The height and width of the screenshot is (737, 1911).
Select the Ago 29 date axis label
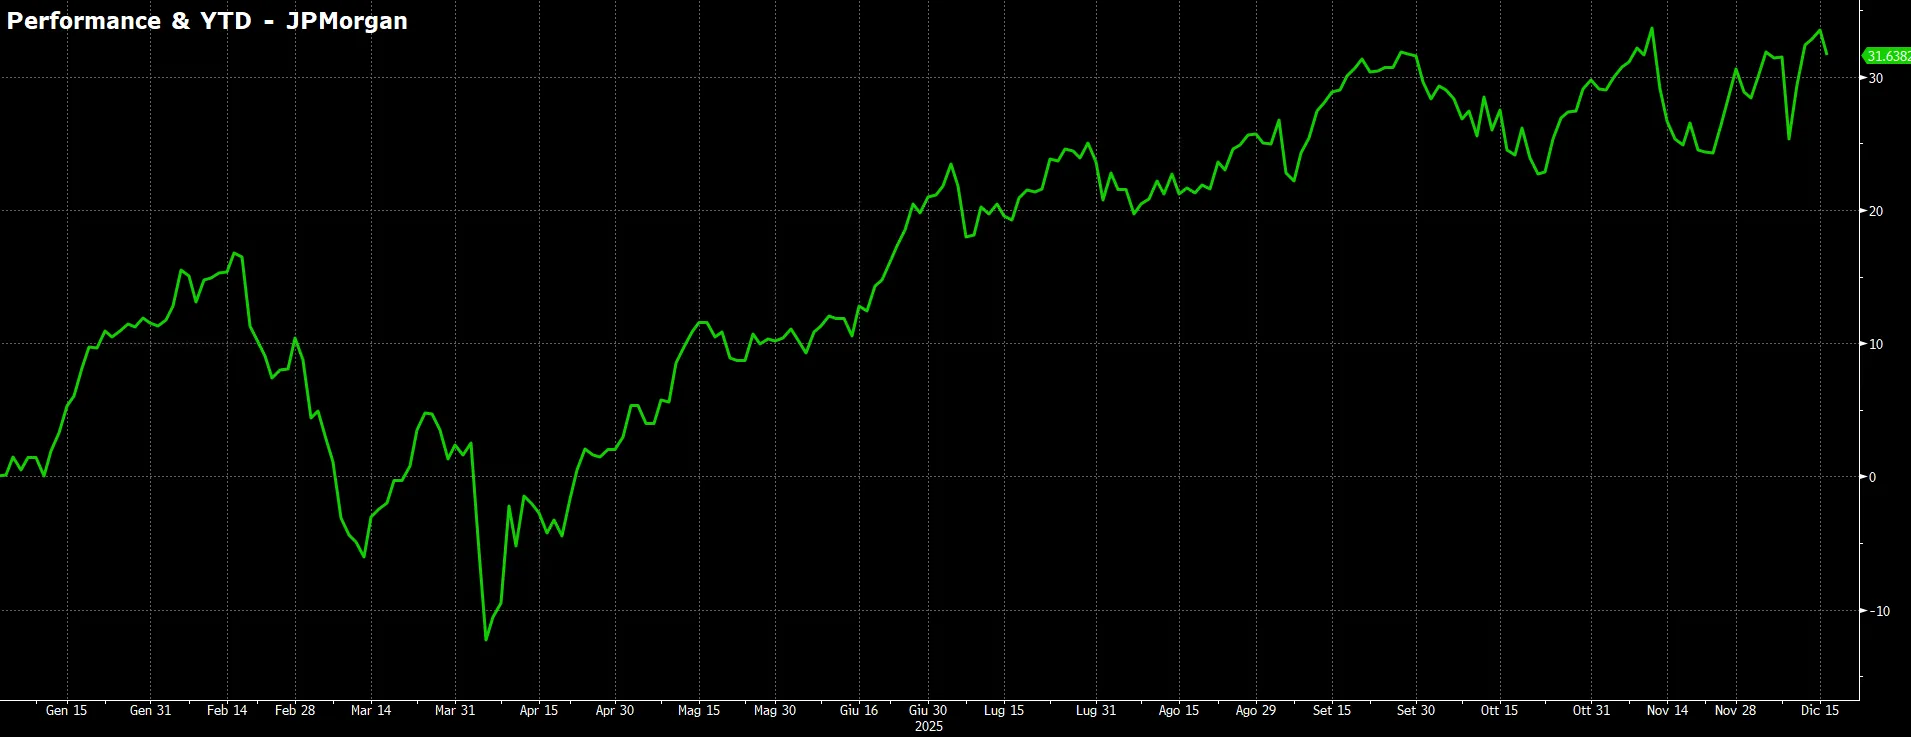tap(1256, 710)
